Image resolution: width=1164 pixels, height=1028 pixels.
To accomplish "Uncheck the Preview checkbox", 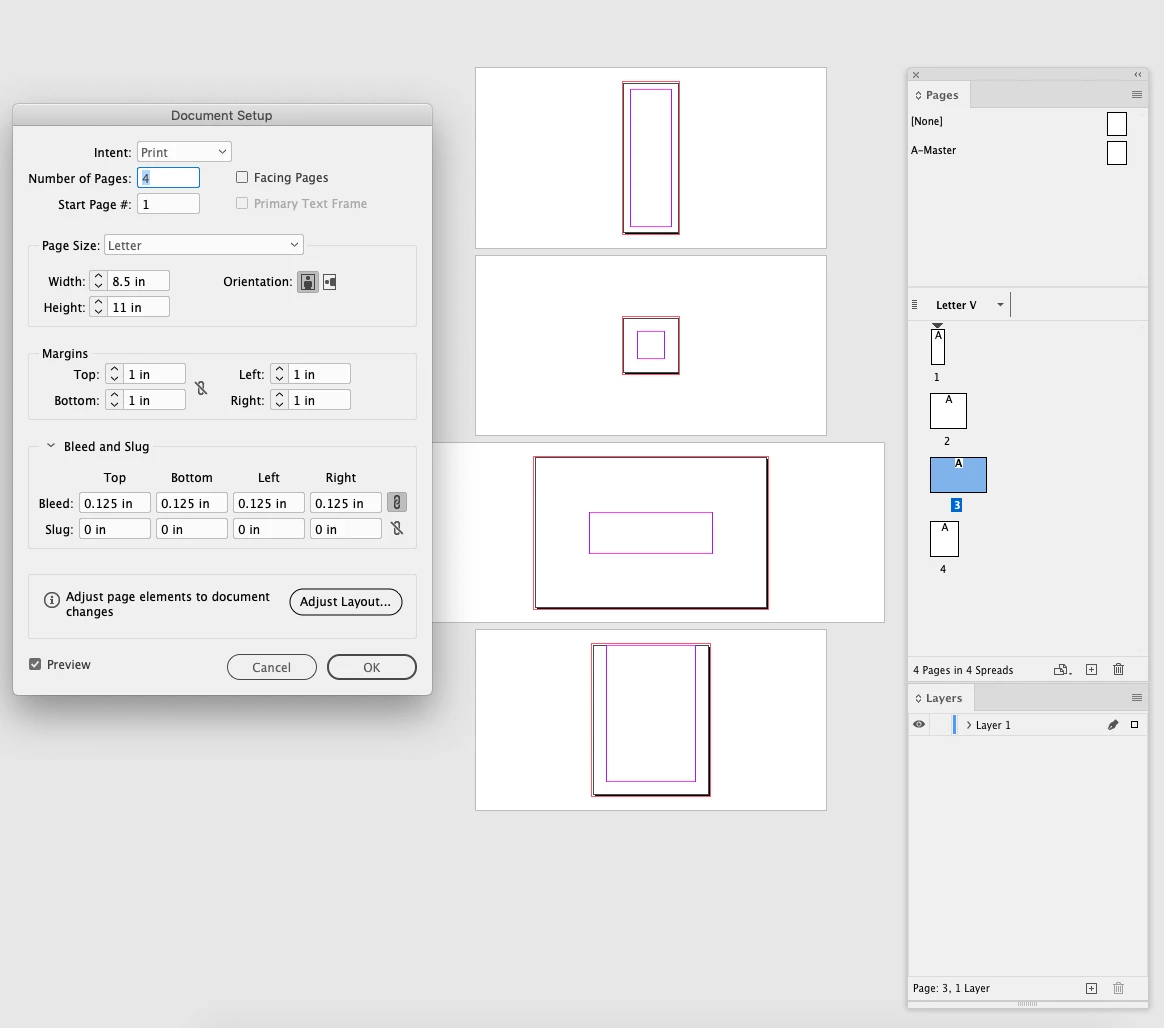I will (x=35, y=664).
